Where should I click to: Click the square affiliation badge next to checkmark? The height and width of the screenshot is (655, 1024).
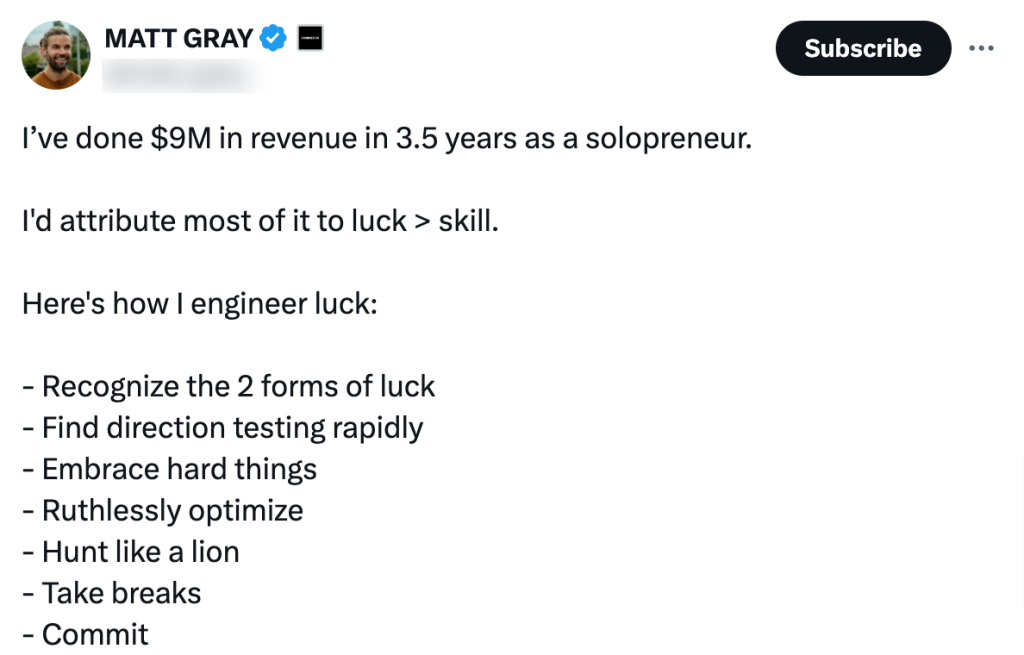[x=309, y=37]
